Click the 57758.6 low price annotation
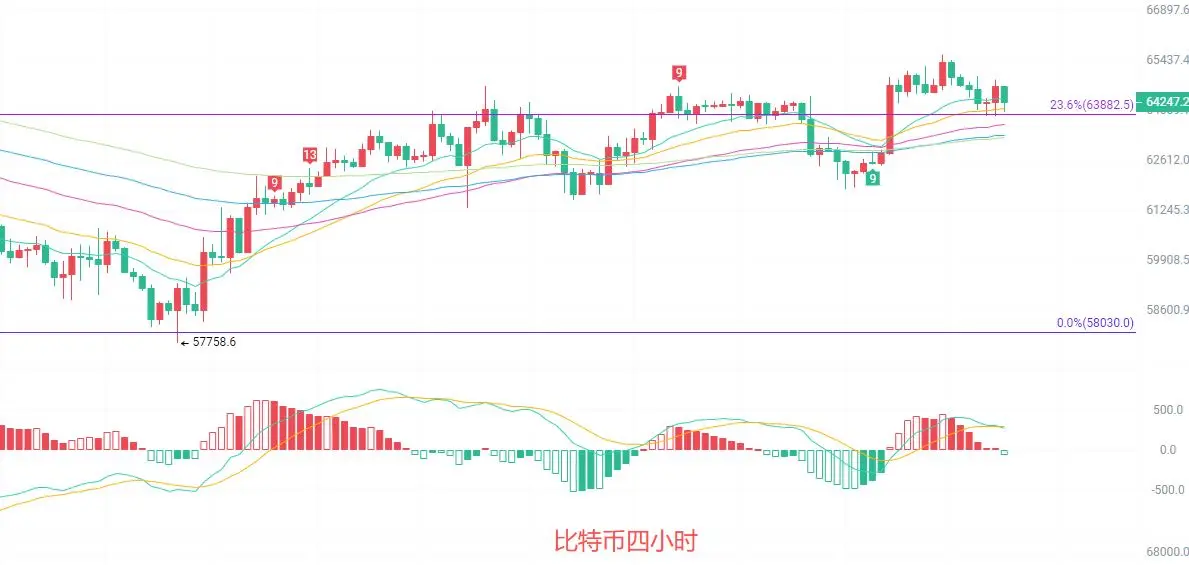Screen dimensions: 1189x565 click(209, 343)
